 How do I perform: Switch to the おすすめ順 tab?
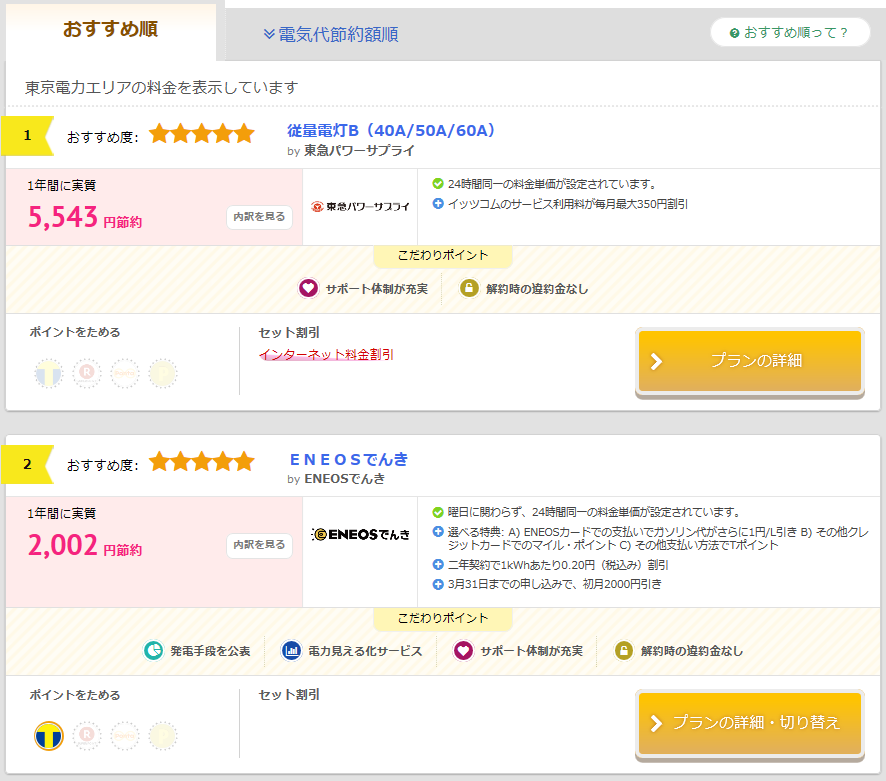point(111,31)
